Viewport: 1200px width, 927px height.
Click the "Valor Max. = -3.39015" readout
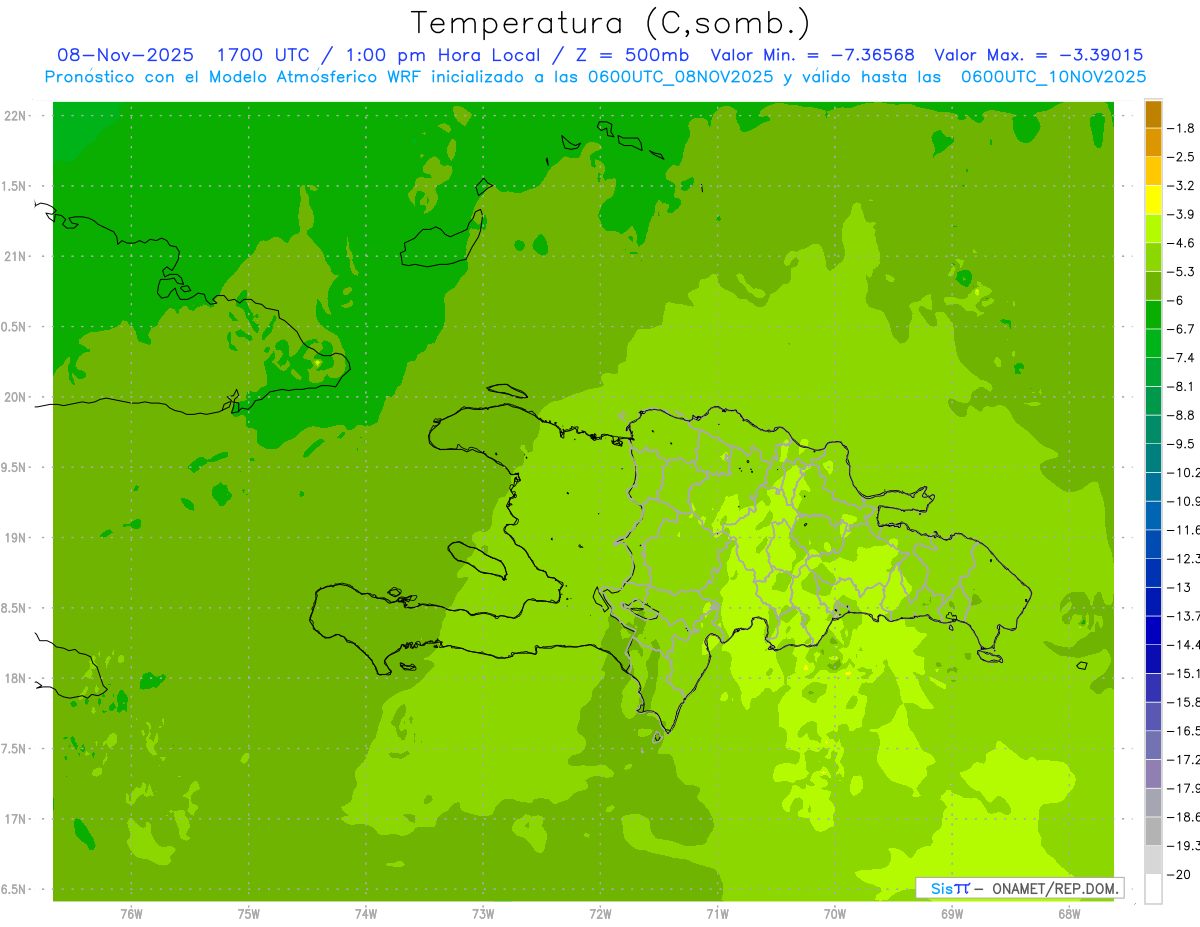coord(1039,55)
